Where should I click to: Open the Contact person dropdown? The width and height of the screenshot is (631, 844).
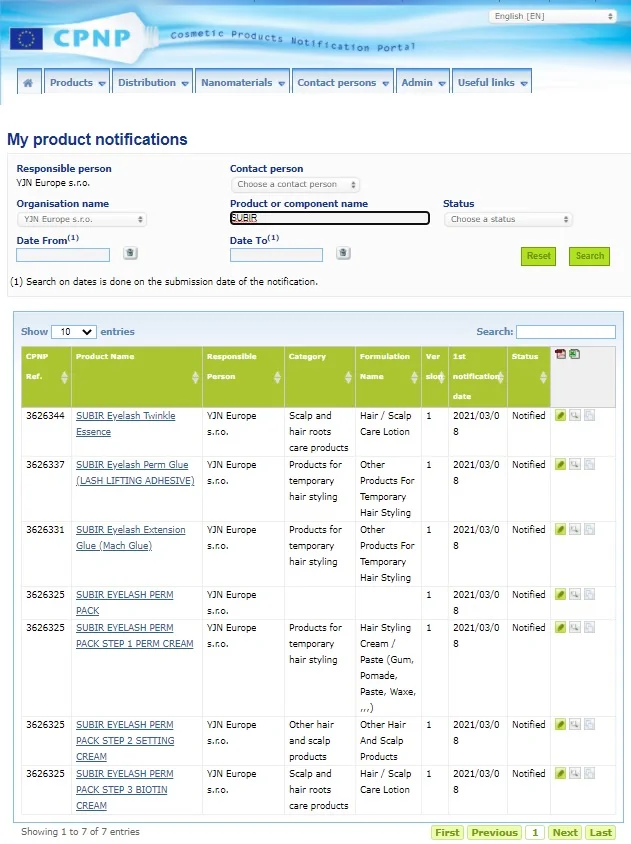[295, 185]
